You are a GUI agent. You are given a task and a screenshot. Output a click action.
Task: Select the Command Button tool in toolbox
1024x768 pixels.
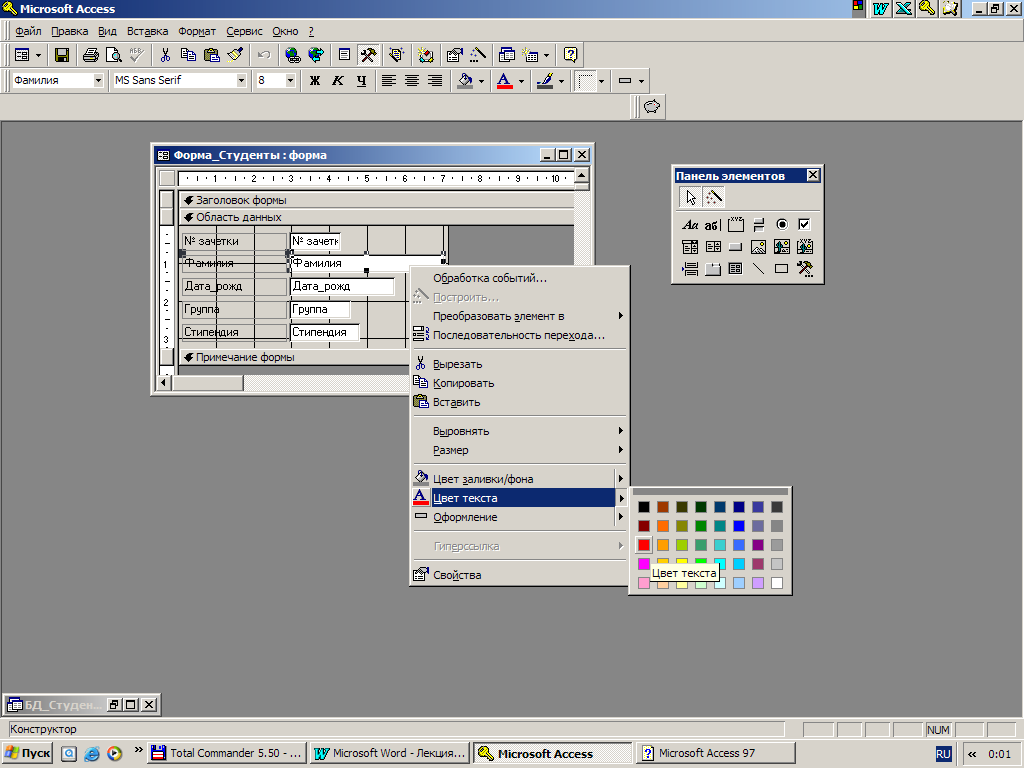[735, 247]
